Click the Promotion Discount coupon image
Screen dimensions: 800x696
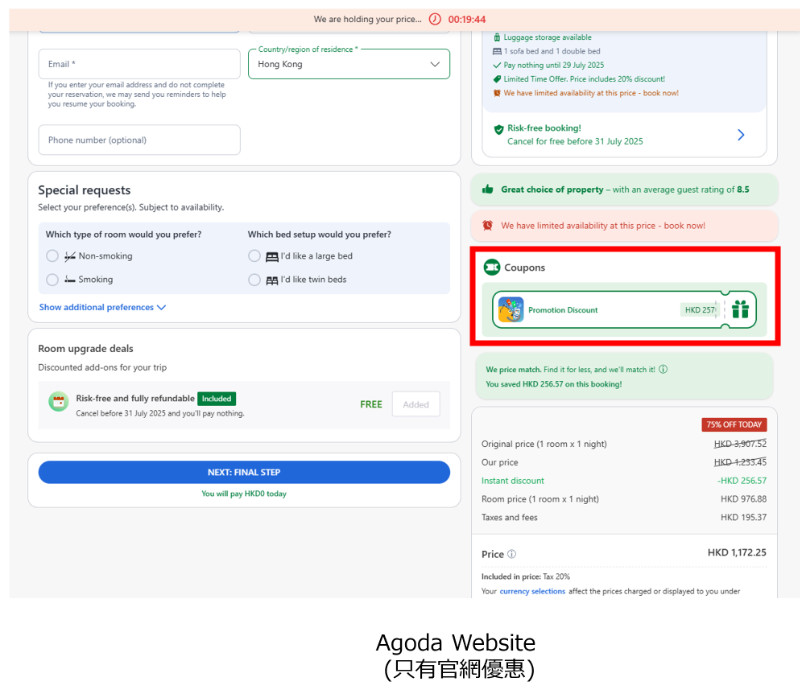coord(511,309)
